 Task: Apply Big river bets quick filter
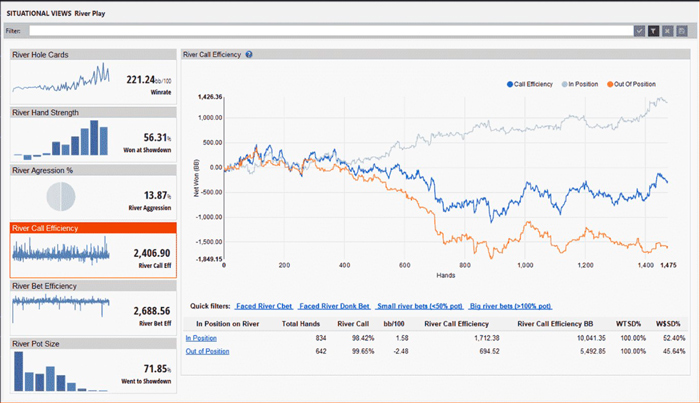511,306
